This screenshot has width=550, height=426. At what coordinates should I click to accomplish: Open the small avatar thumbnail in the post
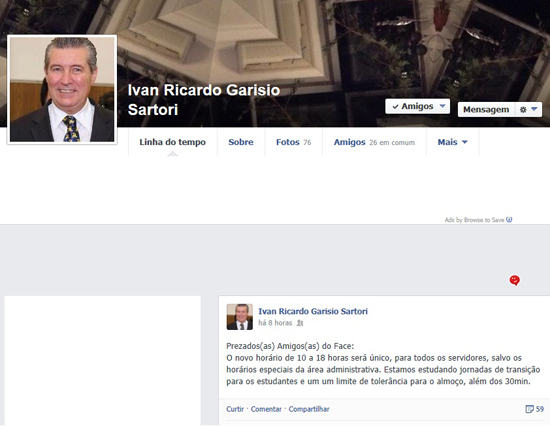point(240,317)
